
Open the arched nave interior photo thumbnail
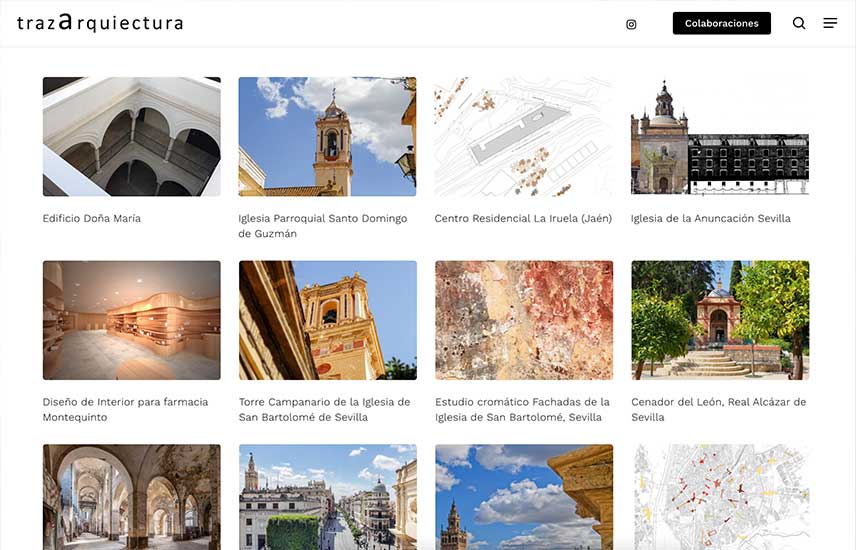132,497
